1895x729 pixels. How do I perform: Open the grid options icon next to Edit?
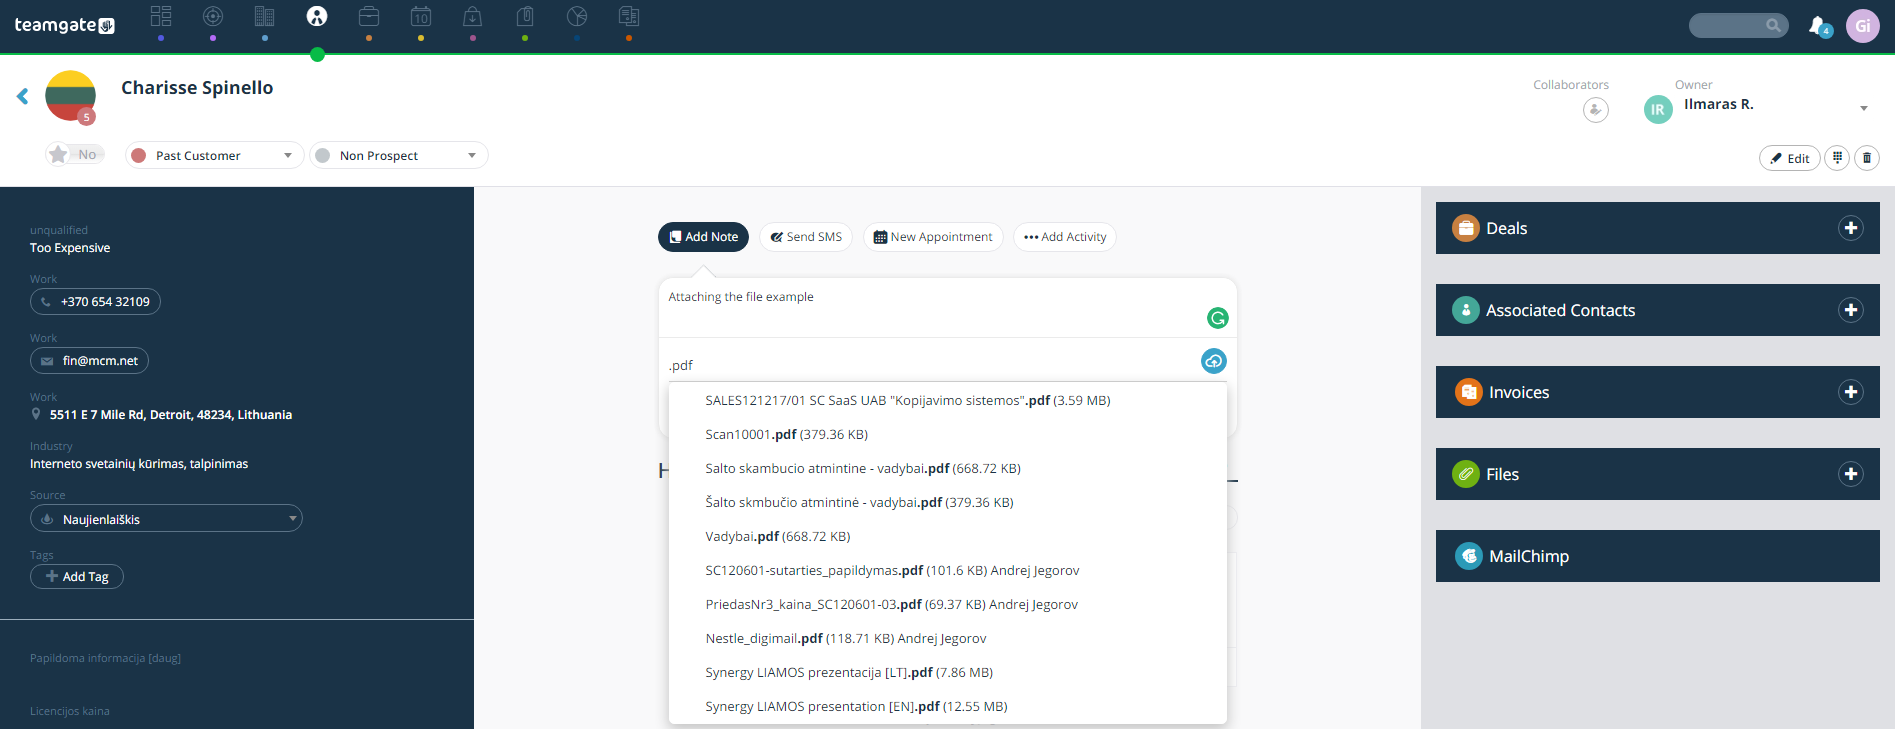coord(1837,158)
